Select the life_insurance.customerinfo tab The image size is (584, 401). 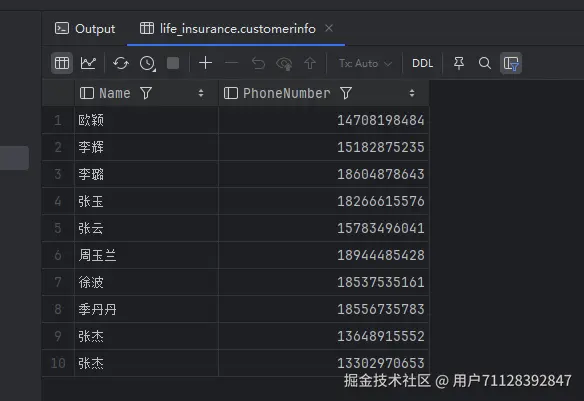click(x=228, y=29)
